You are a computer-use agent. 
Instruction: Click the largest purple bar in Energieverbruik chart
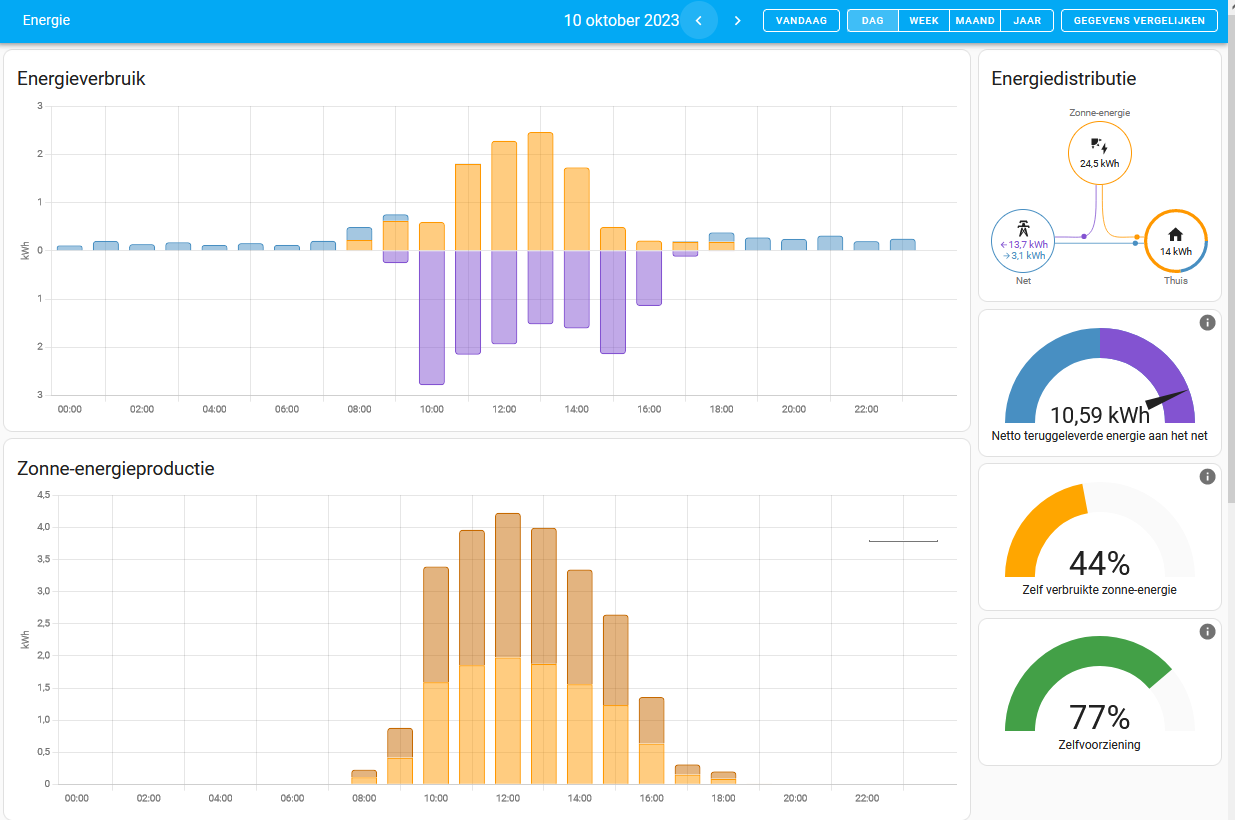pyautogui.click(x=431, y=317)
